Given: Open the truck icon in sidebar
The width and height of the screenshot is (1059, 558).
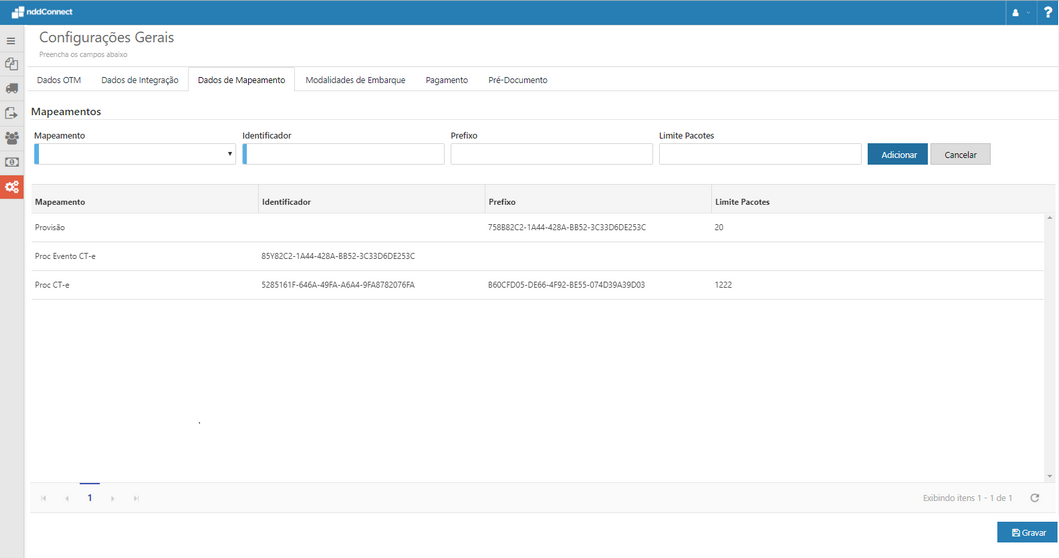Looking at the screenshot, I should 12,88.
